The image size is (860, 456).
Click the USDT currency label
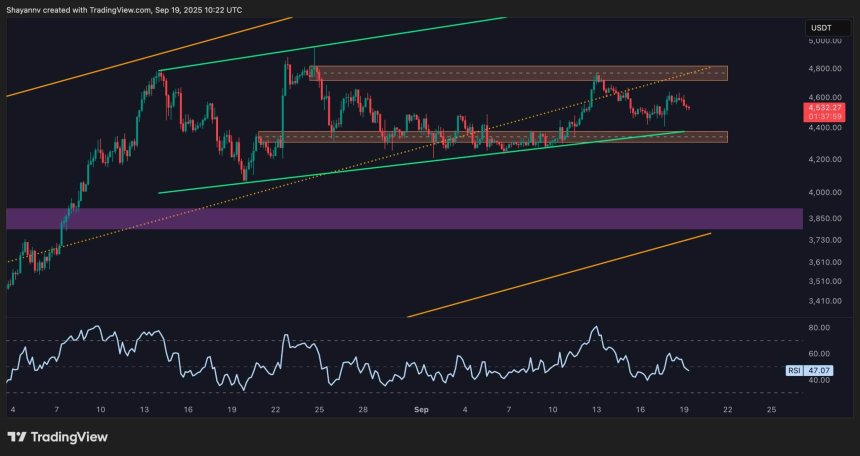[x=819, y=27]
